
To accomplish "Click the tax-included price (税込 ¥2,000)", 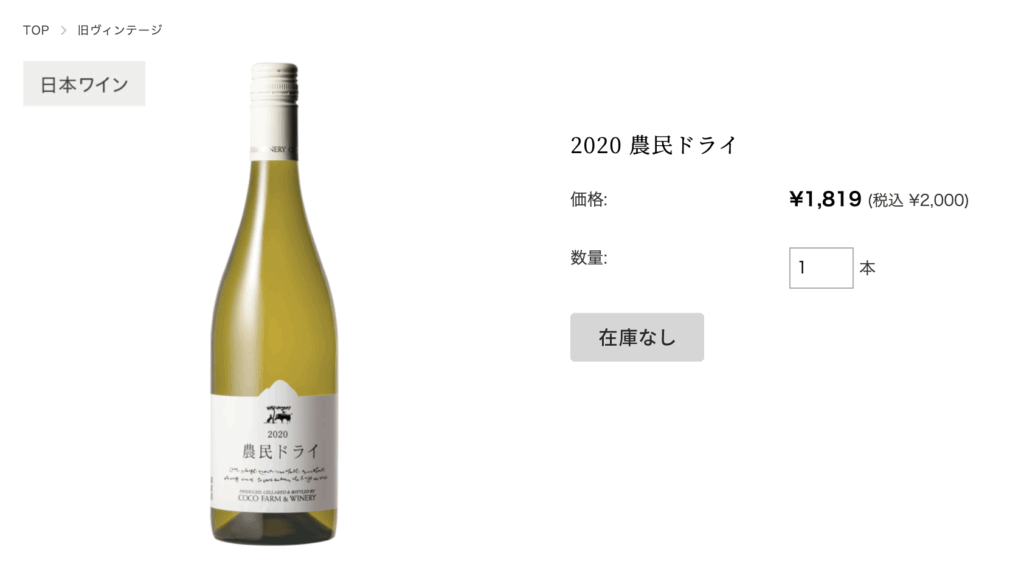I will (918, 200).
